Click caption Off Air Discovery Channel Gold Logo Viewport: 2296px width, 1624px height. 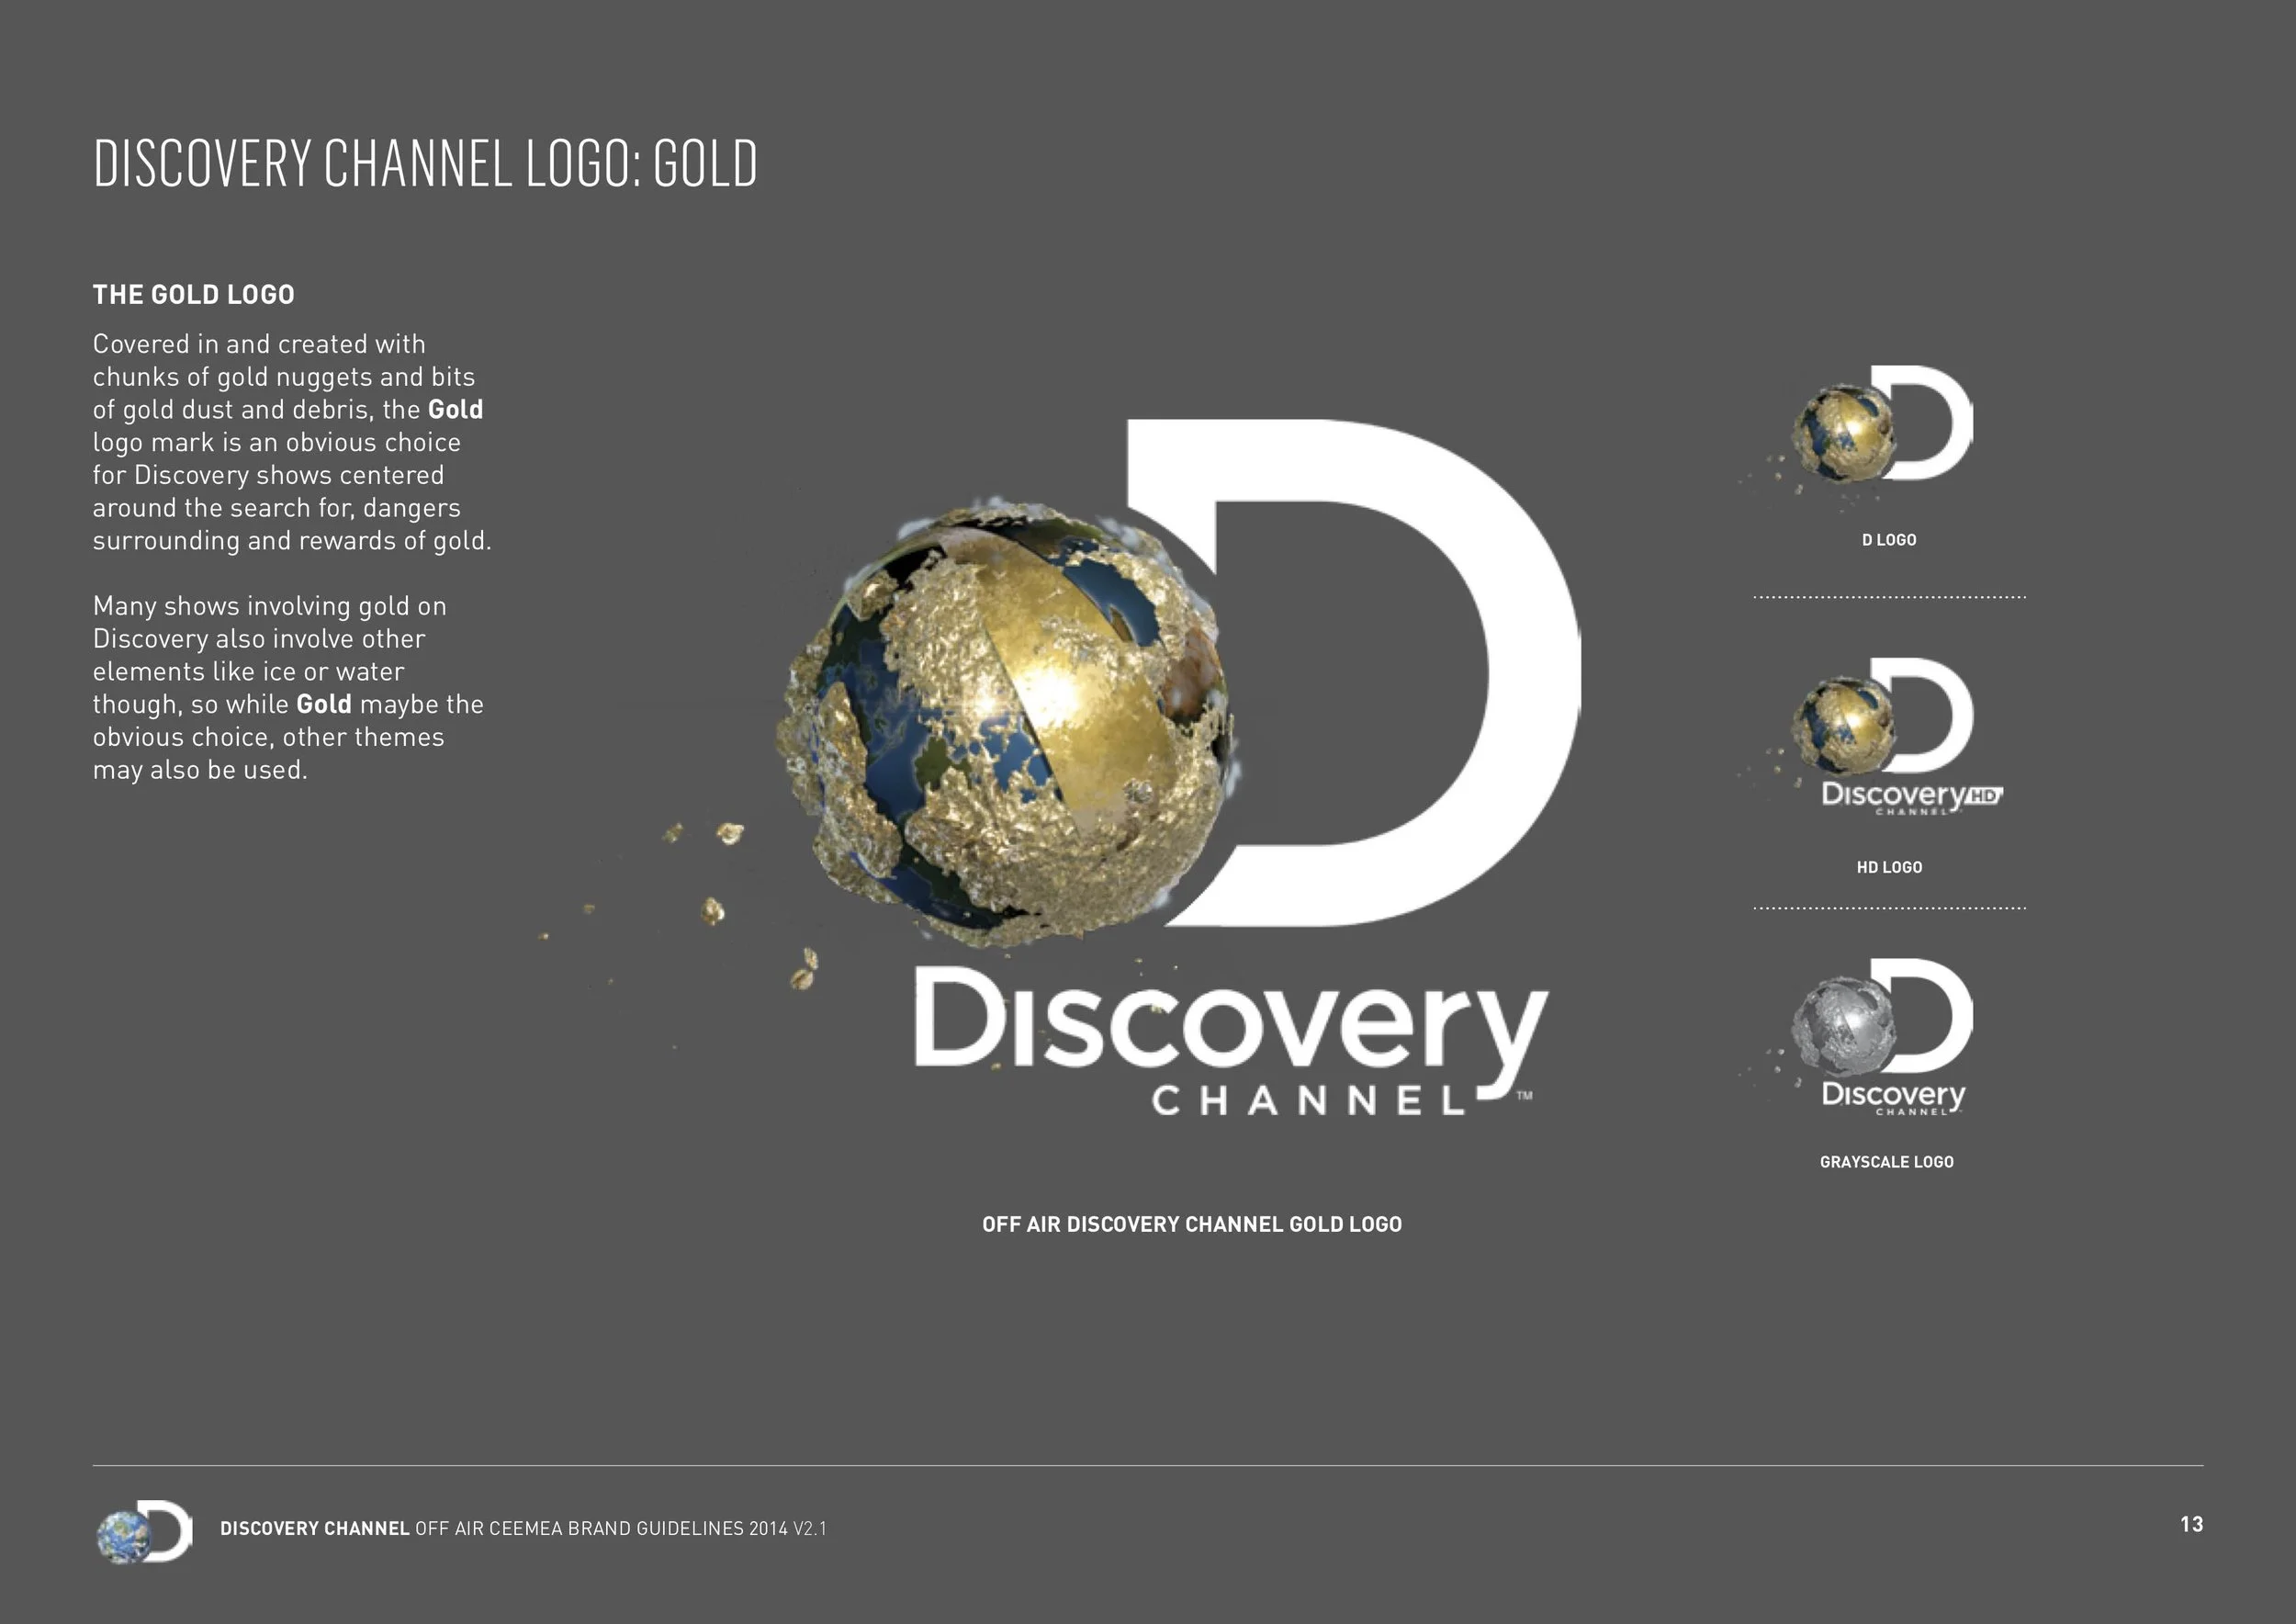1191,1224
